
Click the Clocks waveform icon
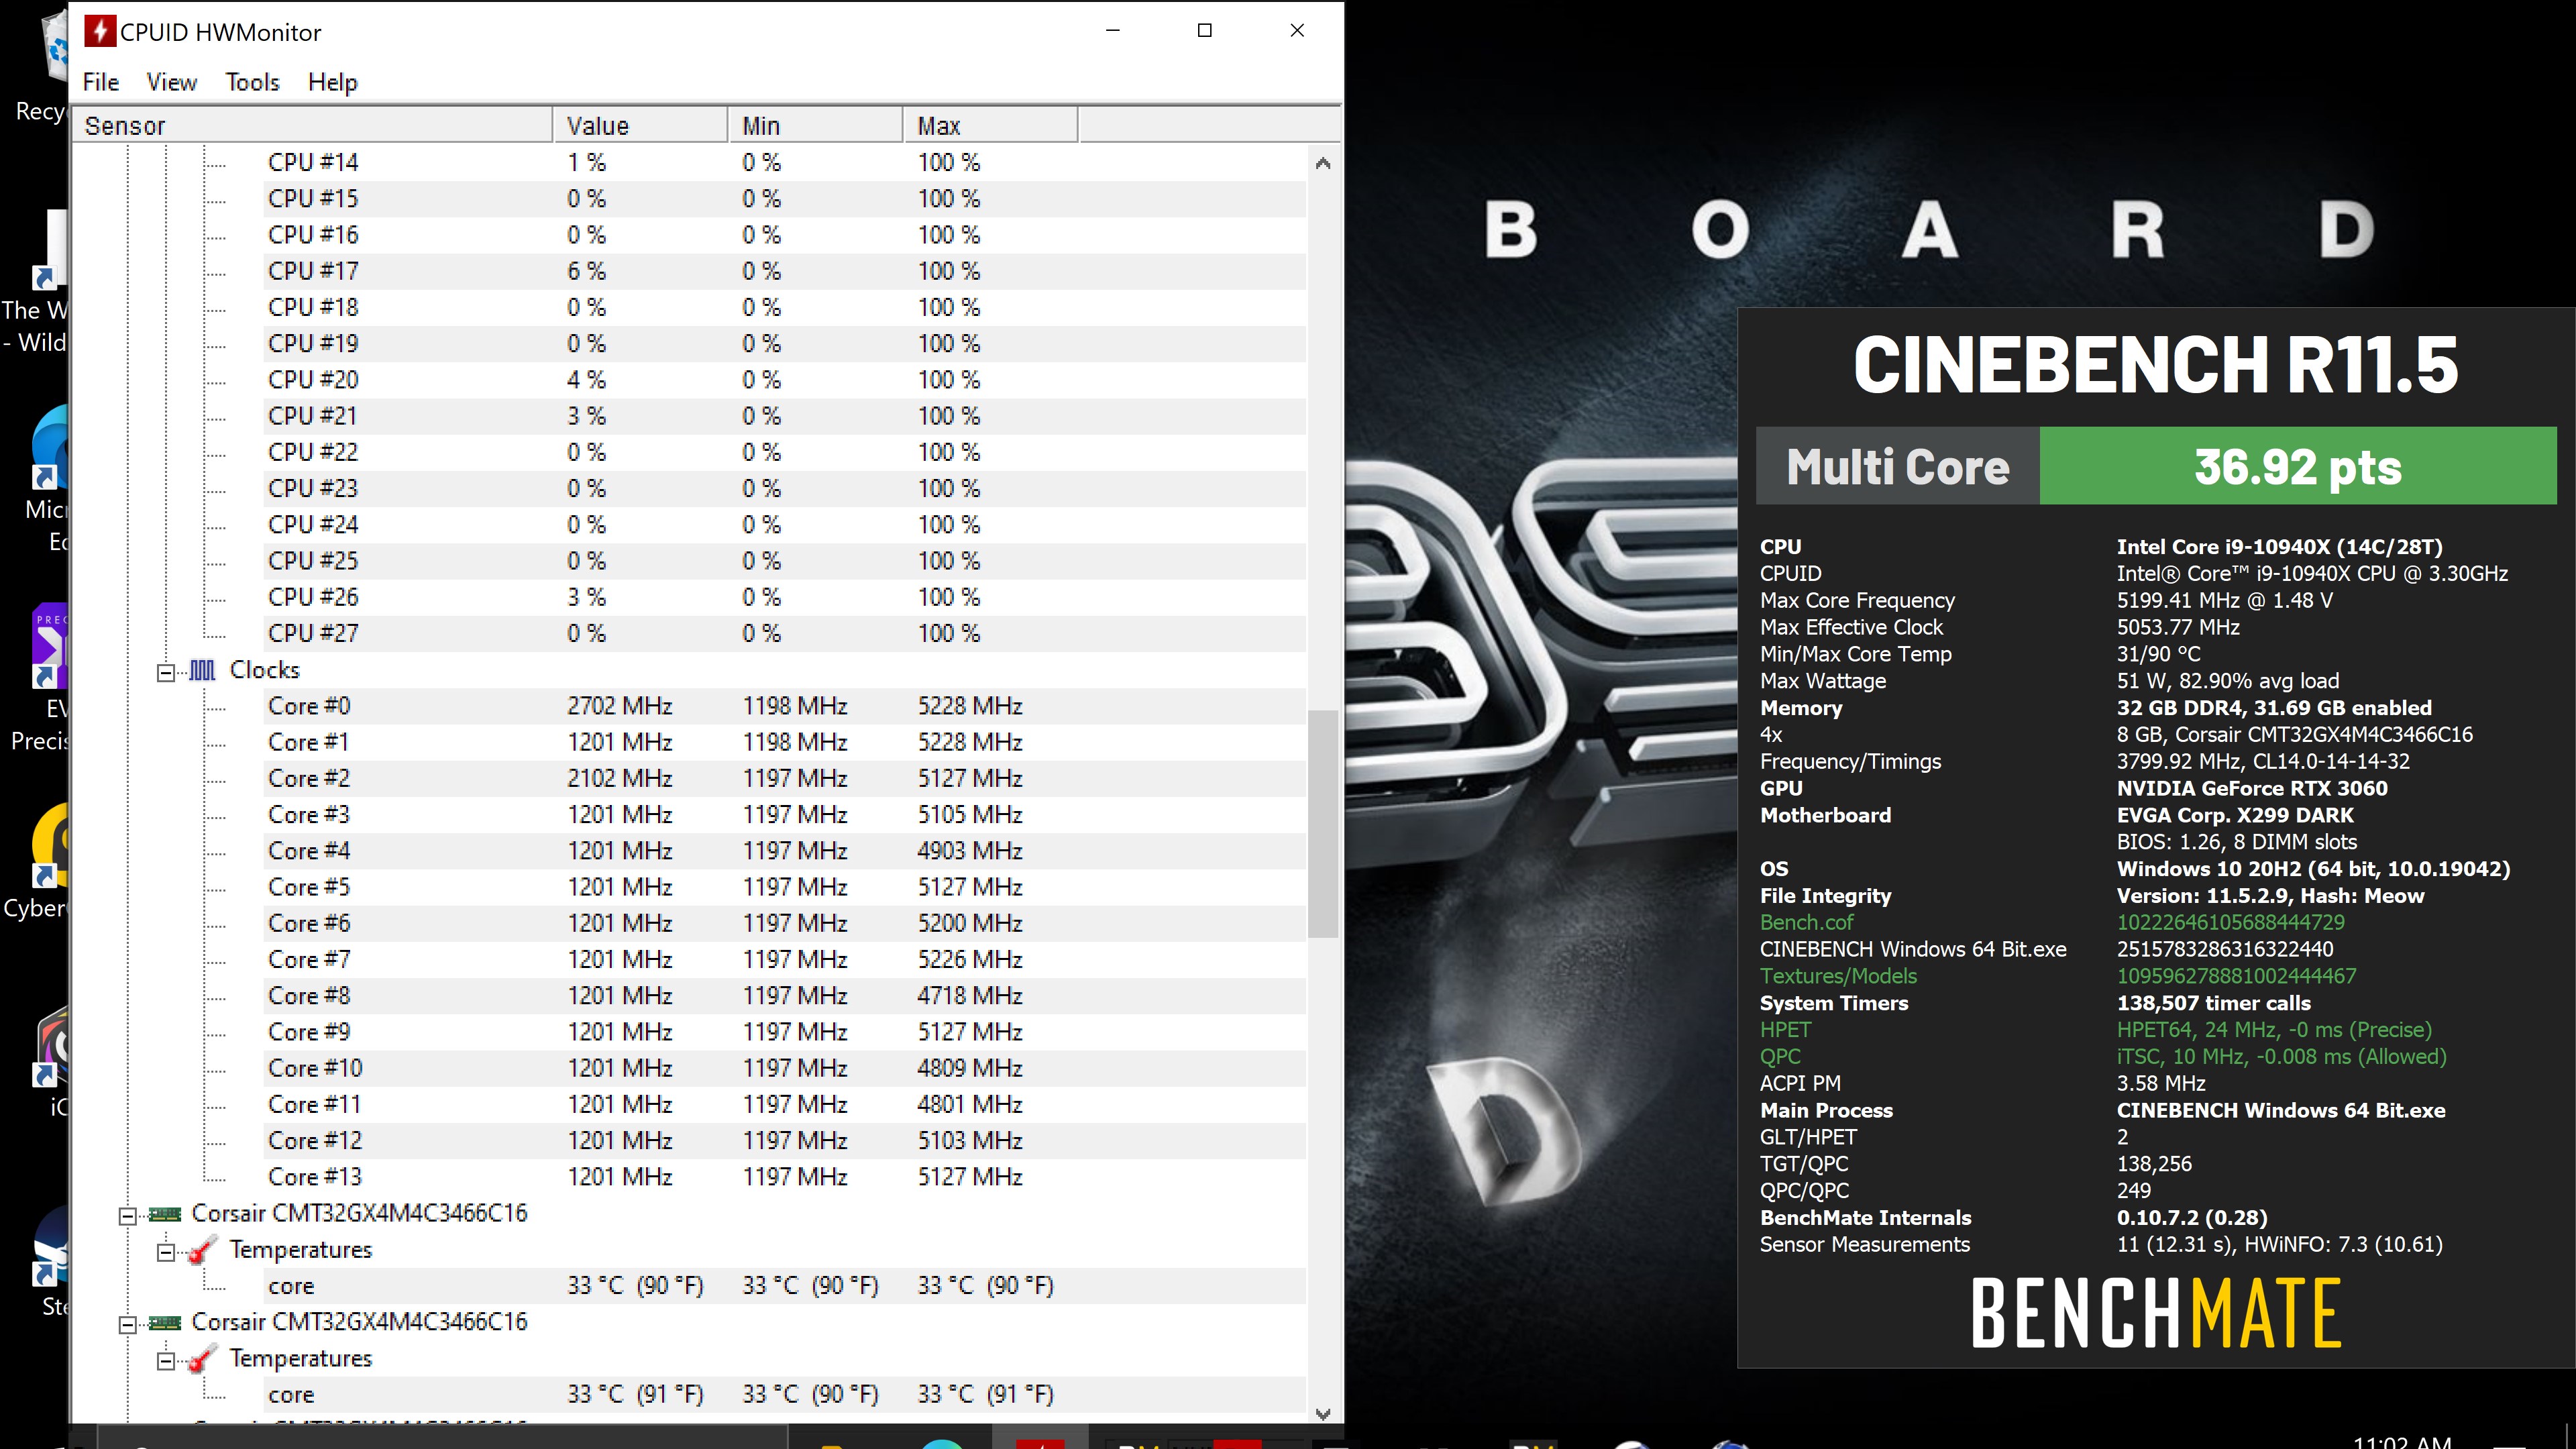(202, 670)
